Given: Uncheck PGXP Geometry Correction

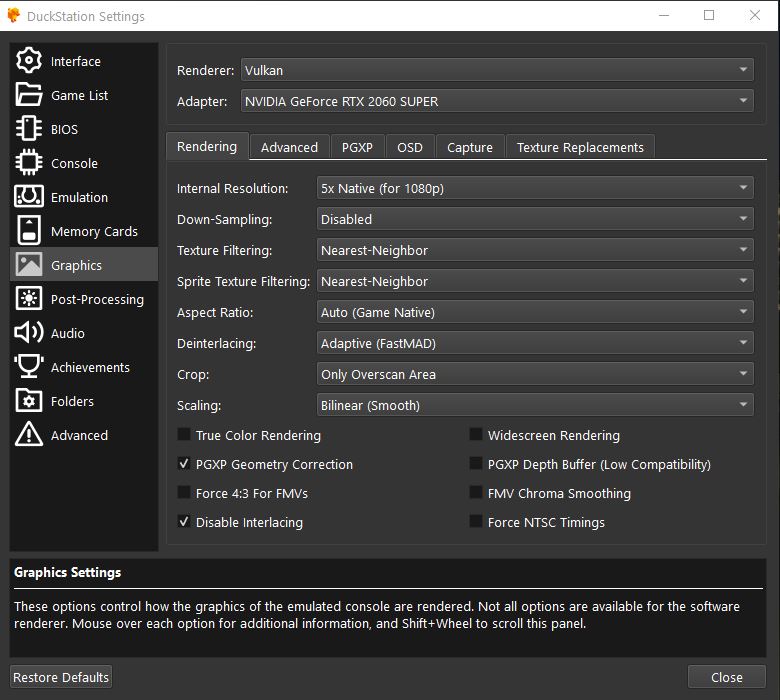Looking at the screenshot, I should 184,464.
